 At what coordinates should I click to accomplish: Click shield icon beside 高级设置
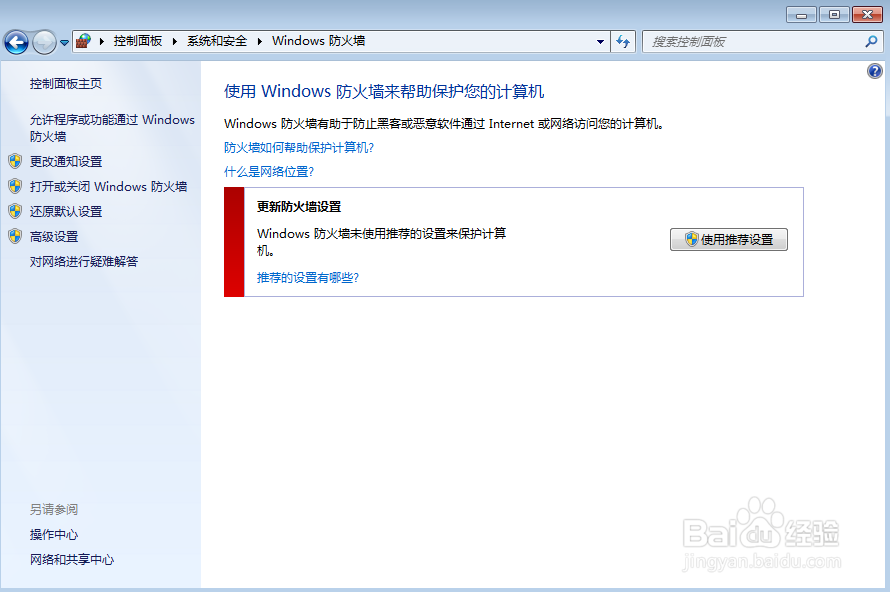click(15, 236)
